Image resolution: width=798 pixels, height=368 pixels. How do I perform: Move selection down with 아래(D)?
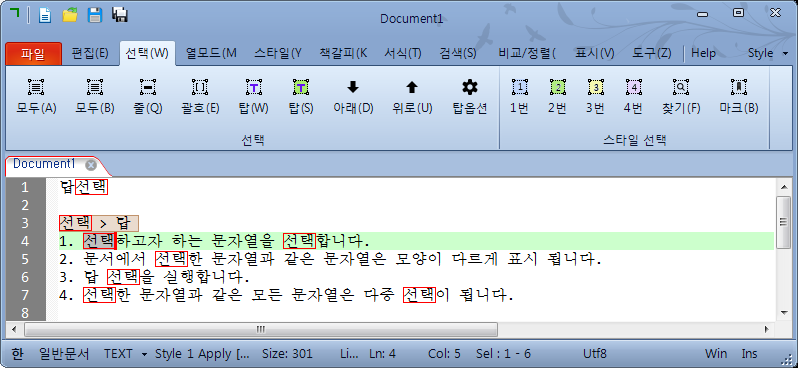[353, 96]
